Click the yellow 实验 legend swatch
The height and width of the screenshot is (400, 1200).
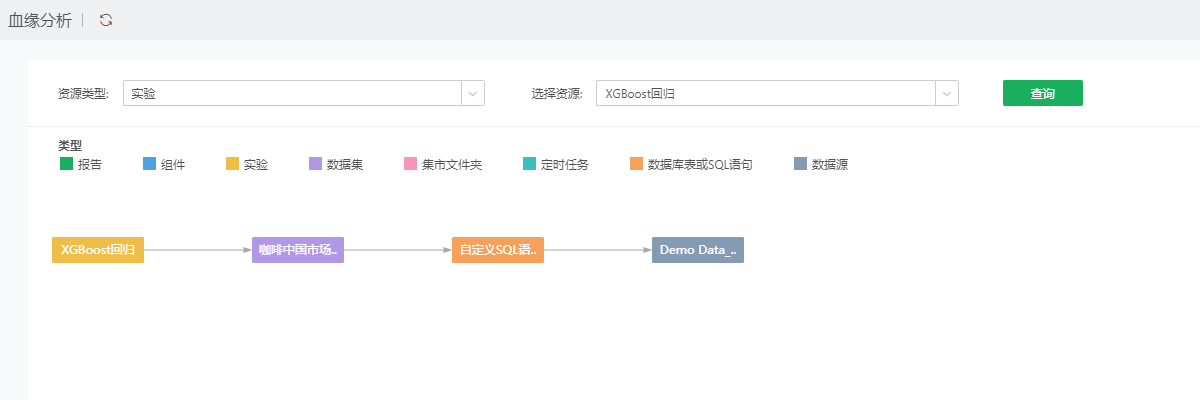point(233,164)
